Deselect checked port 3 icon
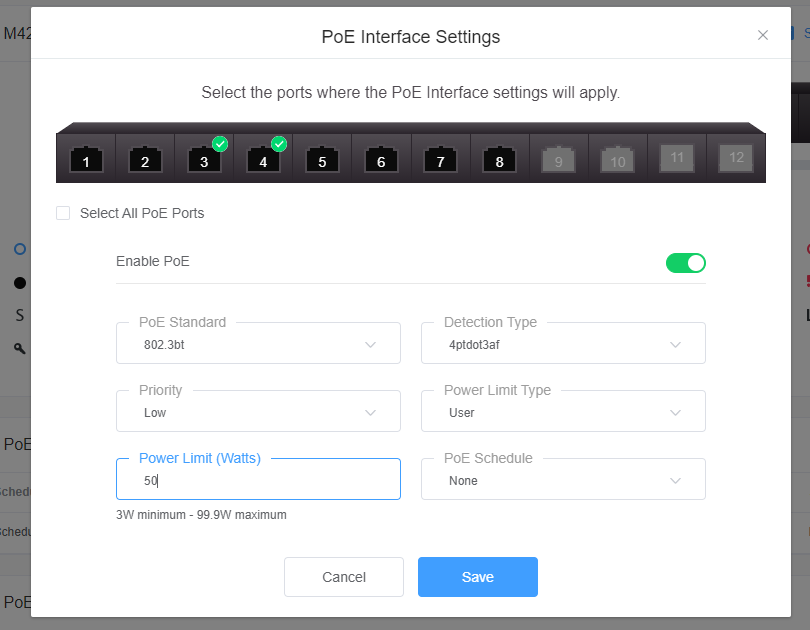Image resolution: width=810 pixels, height=630 pixels. tap(204, 160)
